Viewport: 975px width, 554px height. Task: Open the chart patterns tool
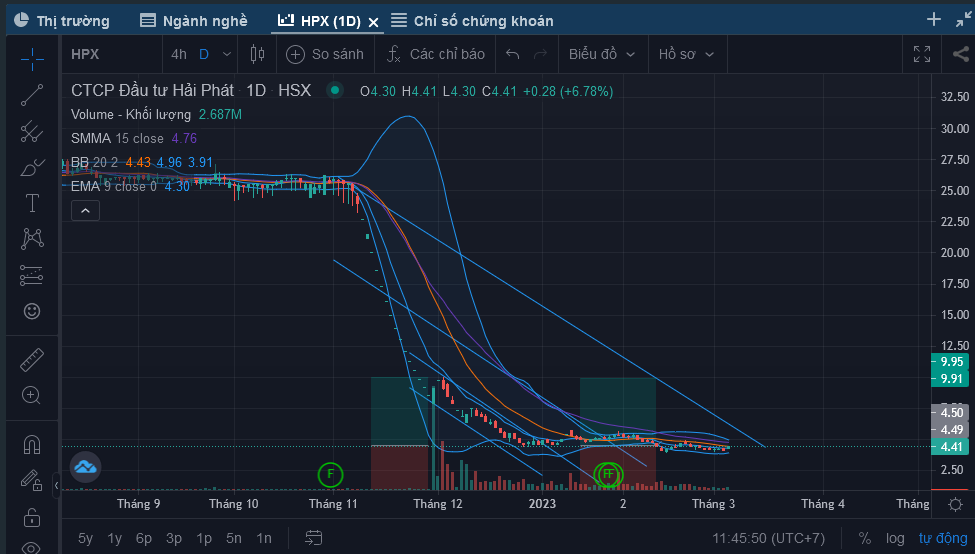(32, 239)
